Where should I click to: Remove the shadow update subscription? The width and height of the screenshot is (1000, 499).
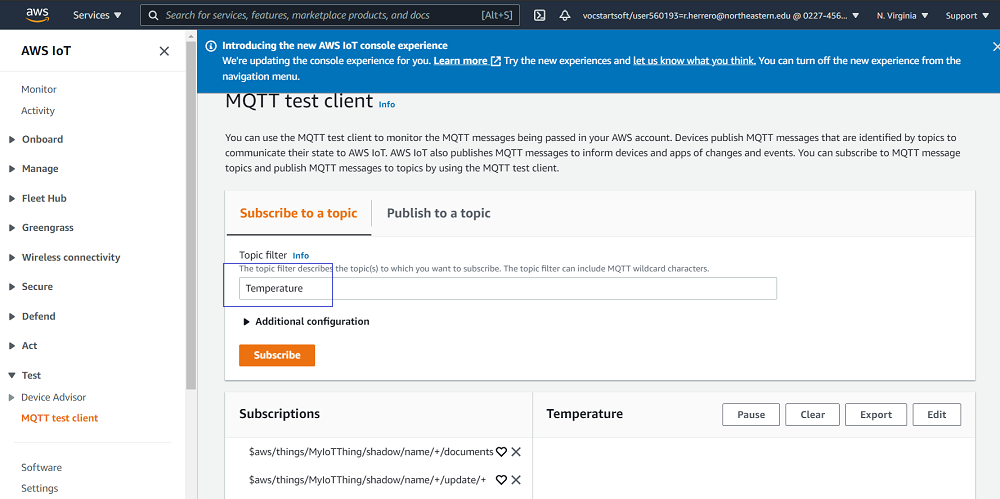coord(516,480)
